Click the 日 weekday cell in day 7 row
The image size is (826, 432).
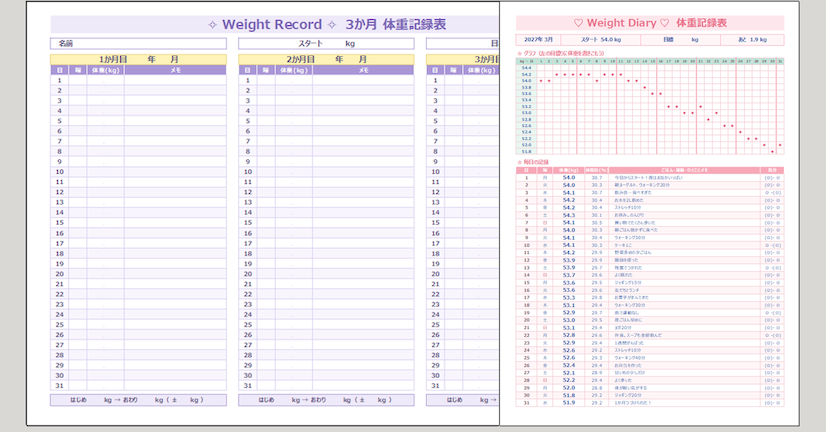(545, 222)
